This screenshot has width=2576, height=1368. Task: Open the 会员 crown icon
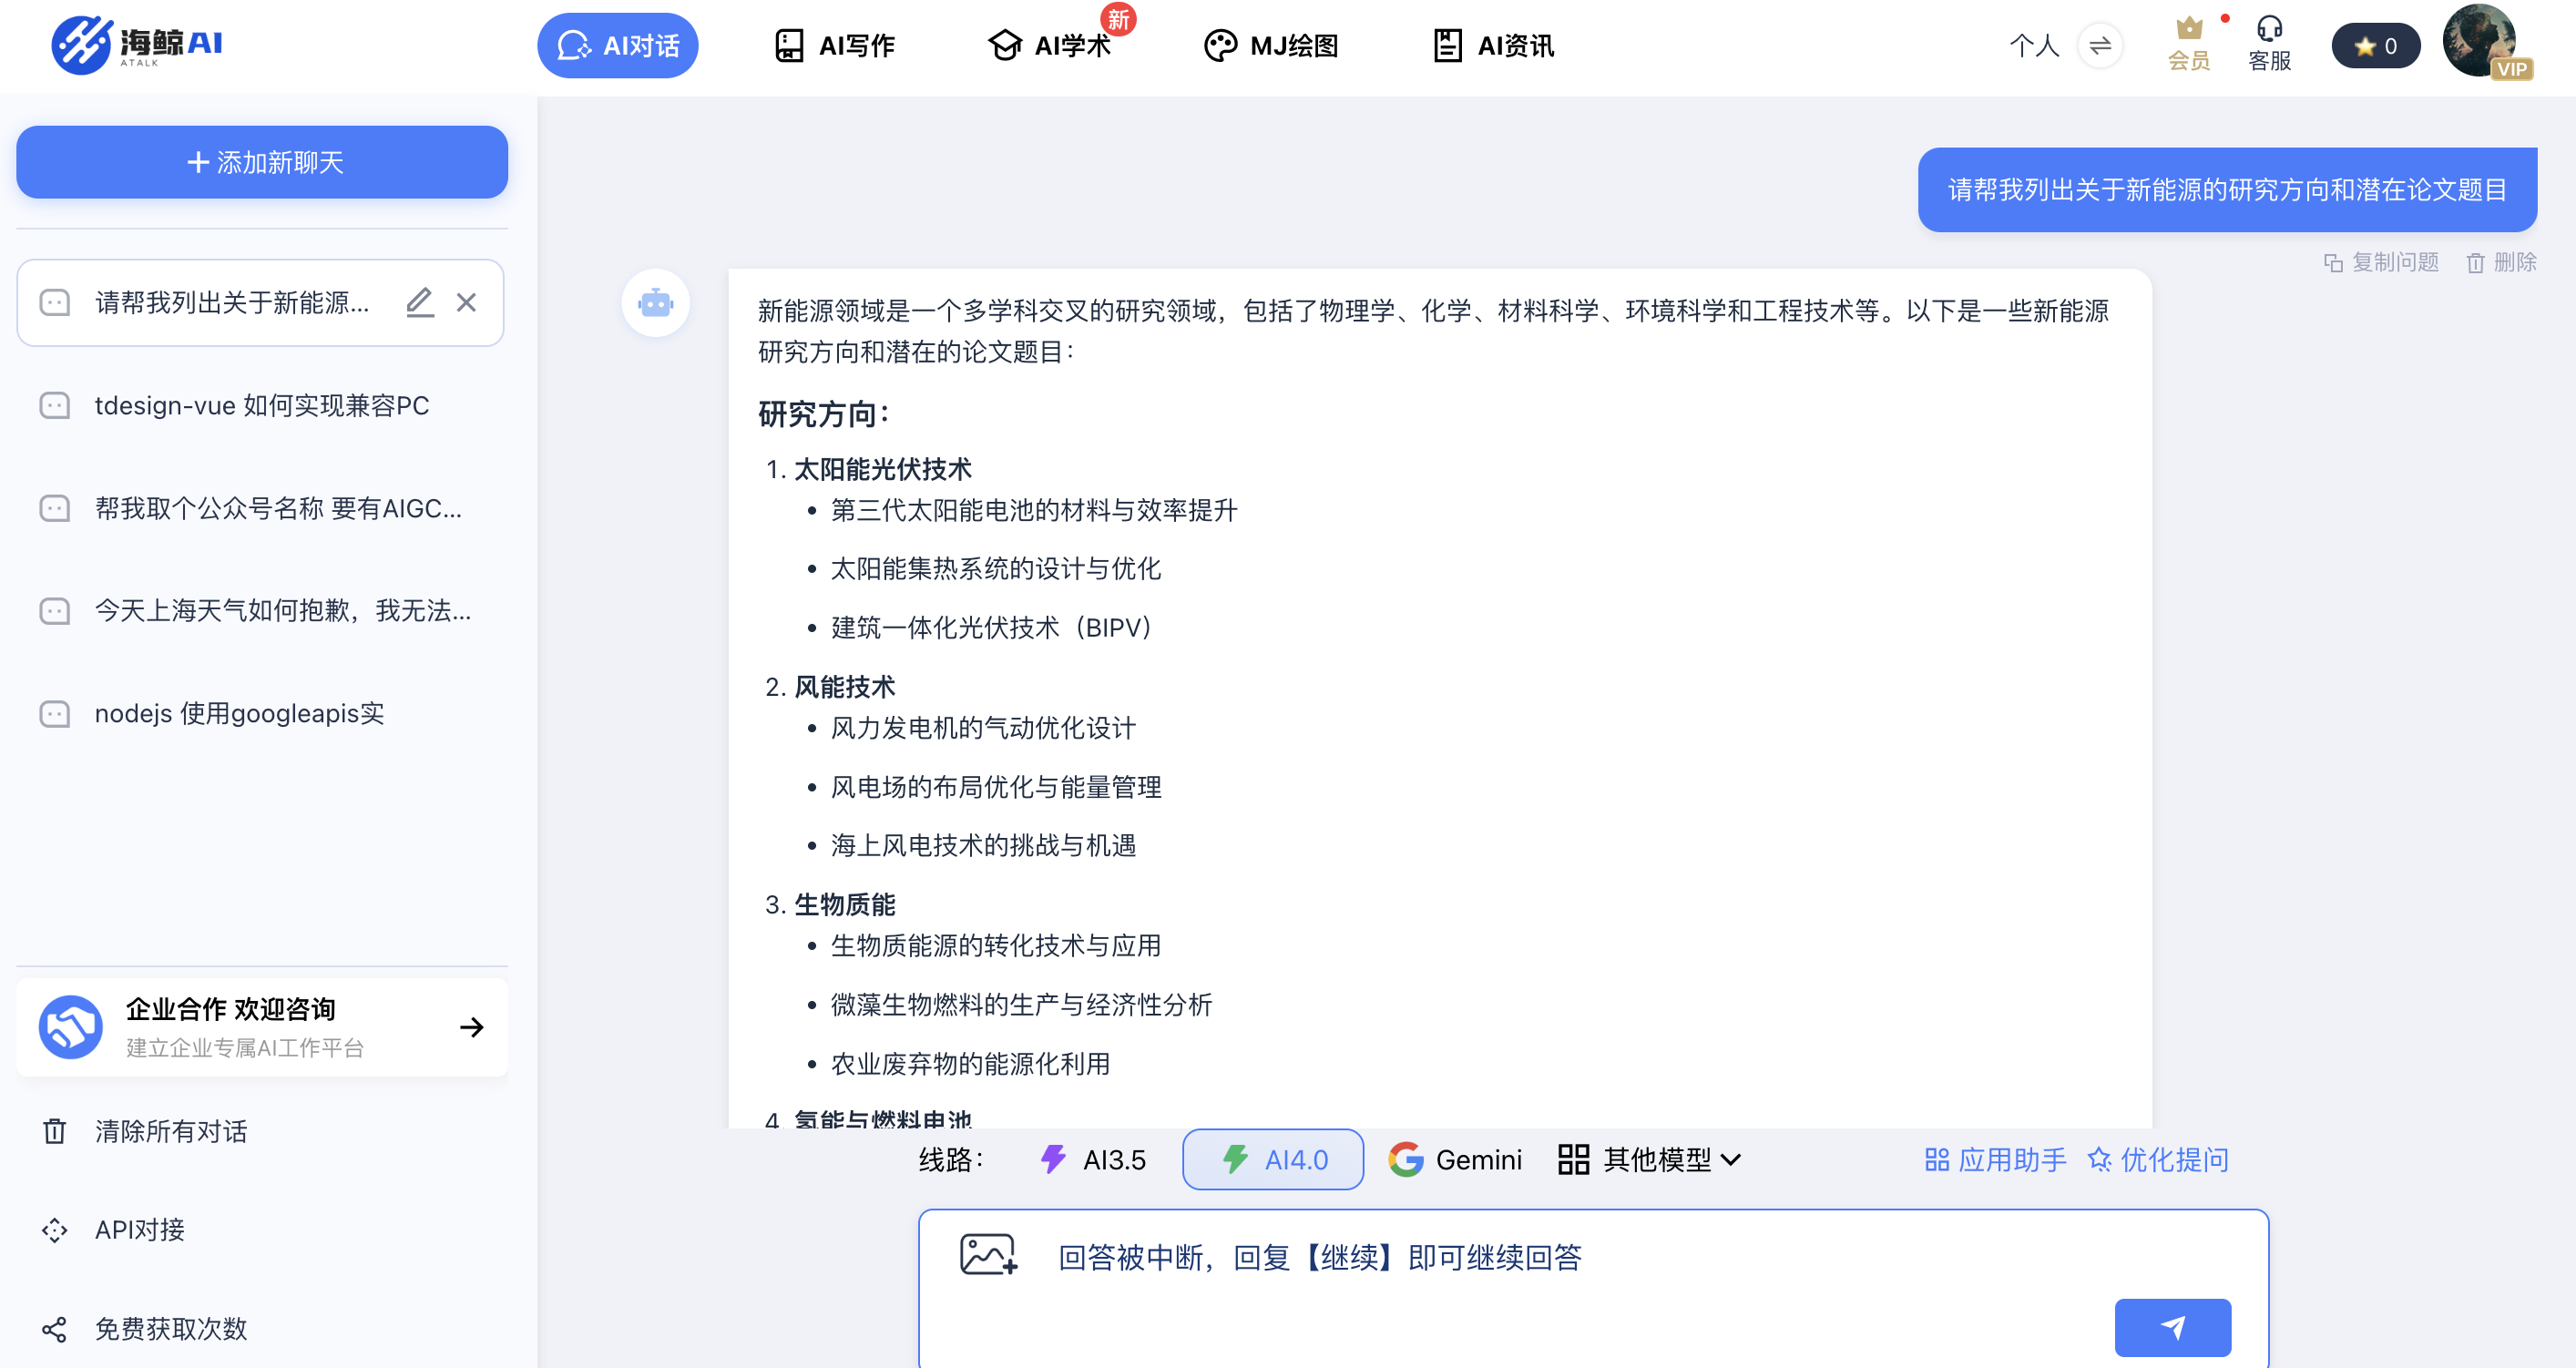(x=2189, y=44)
